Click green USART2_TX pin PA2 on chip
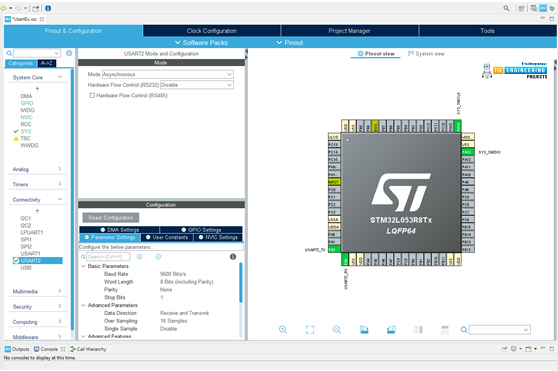Image resolution: width=558 pixels, height=371 pixels. (x=334, y=249)
